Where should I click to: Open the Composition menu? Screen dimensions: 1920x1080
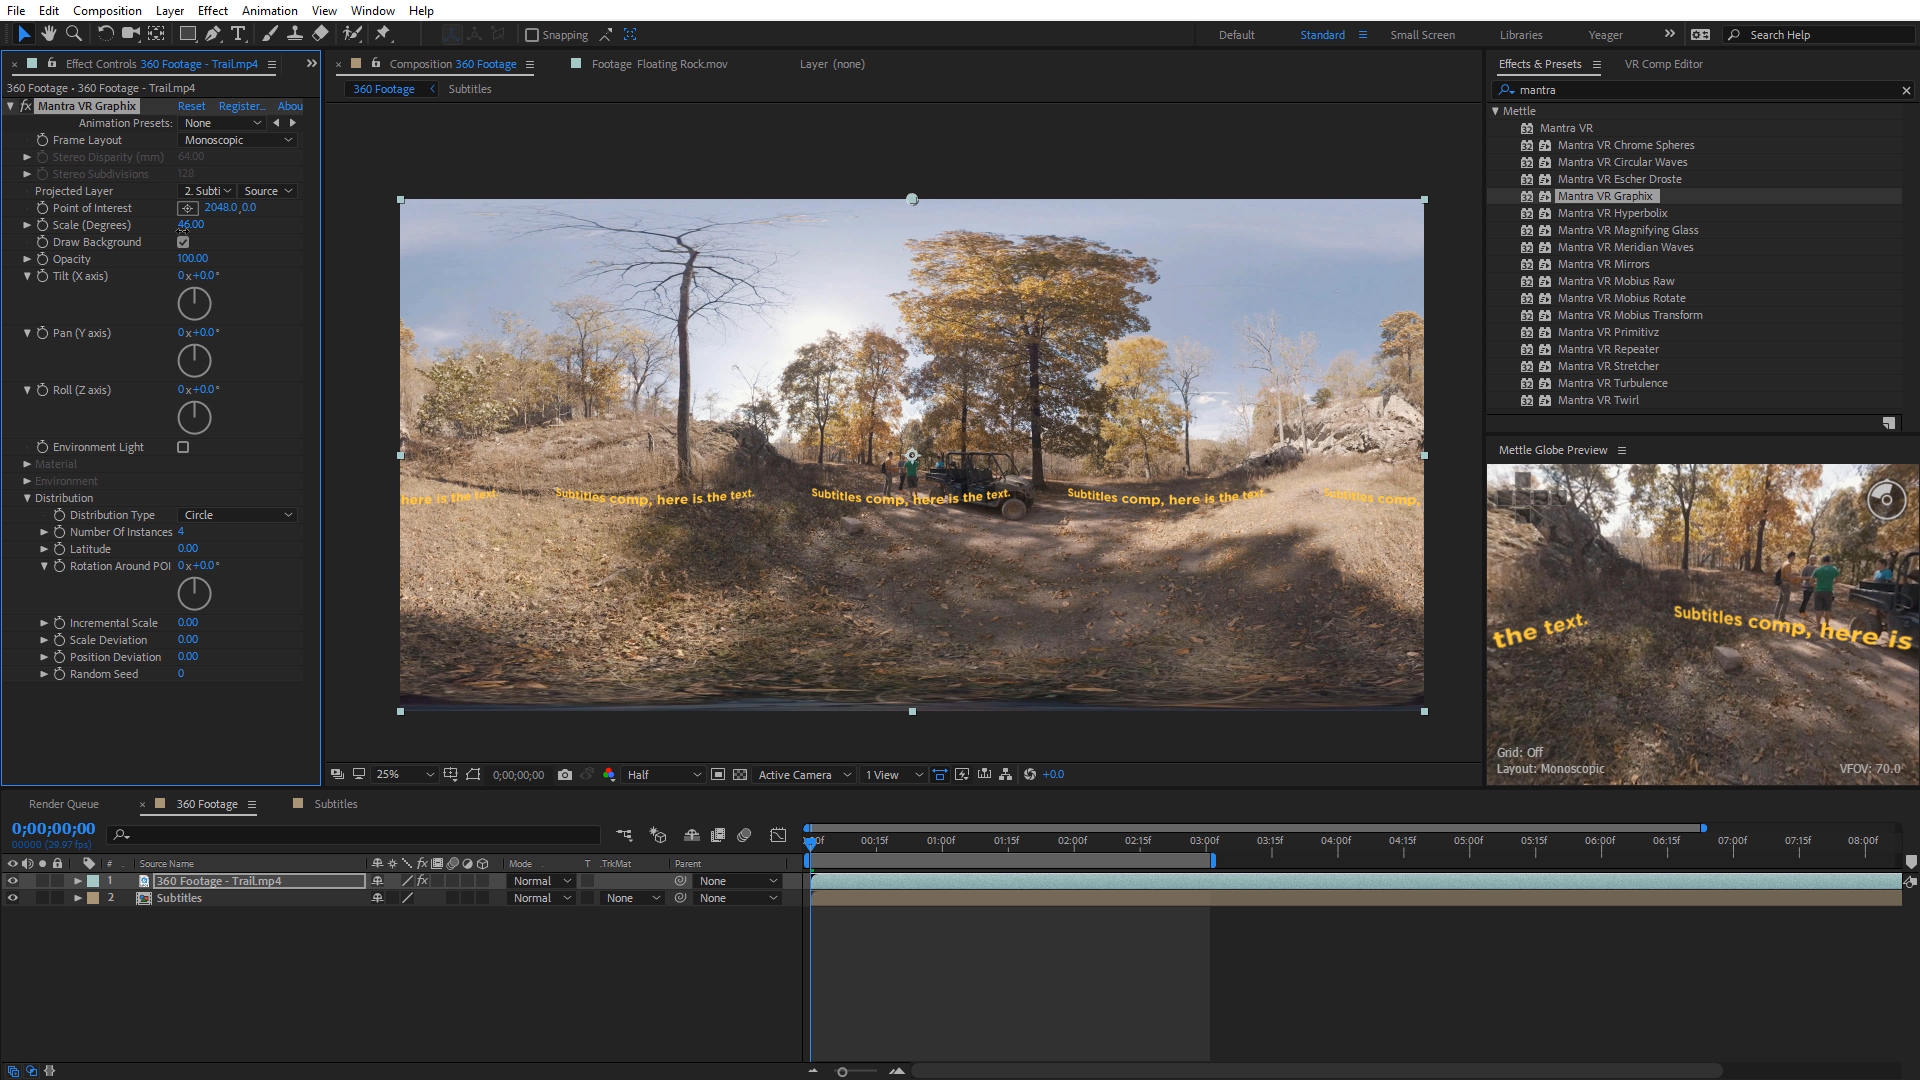click(x=107, y=10)
